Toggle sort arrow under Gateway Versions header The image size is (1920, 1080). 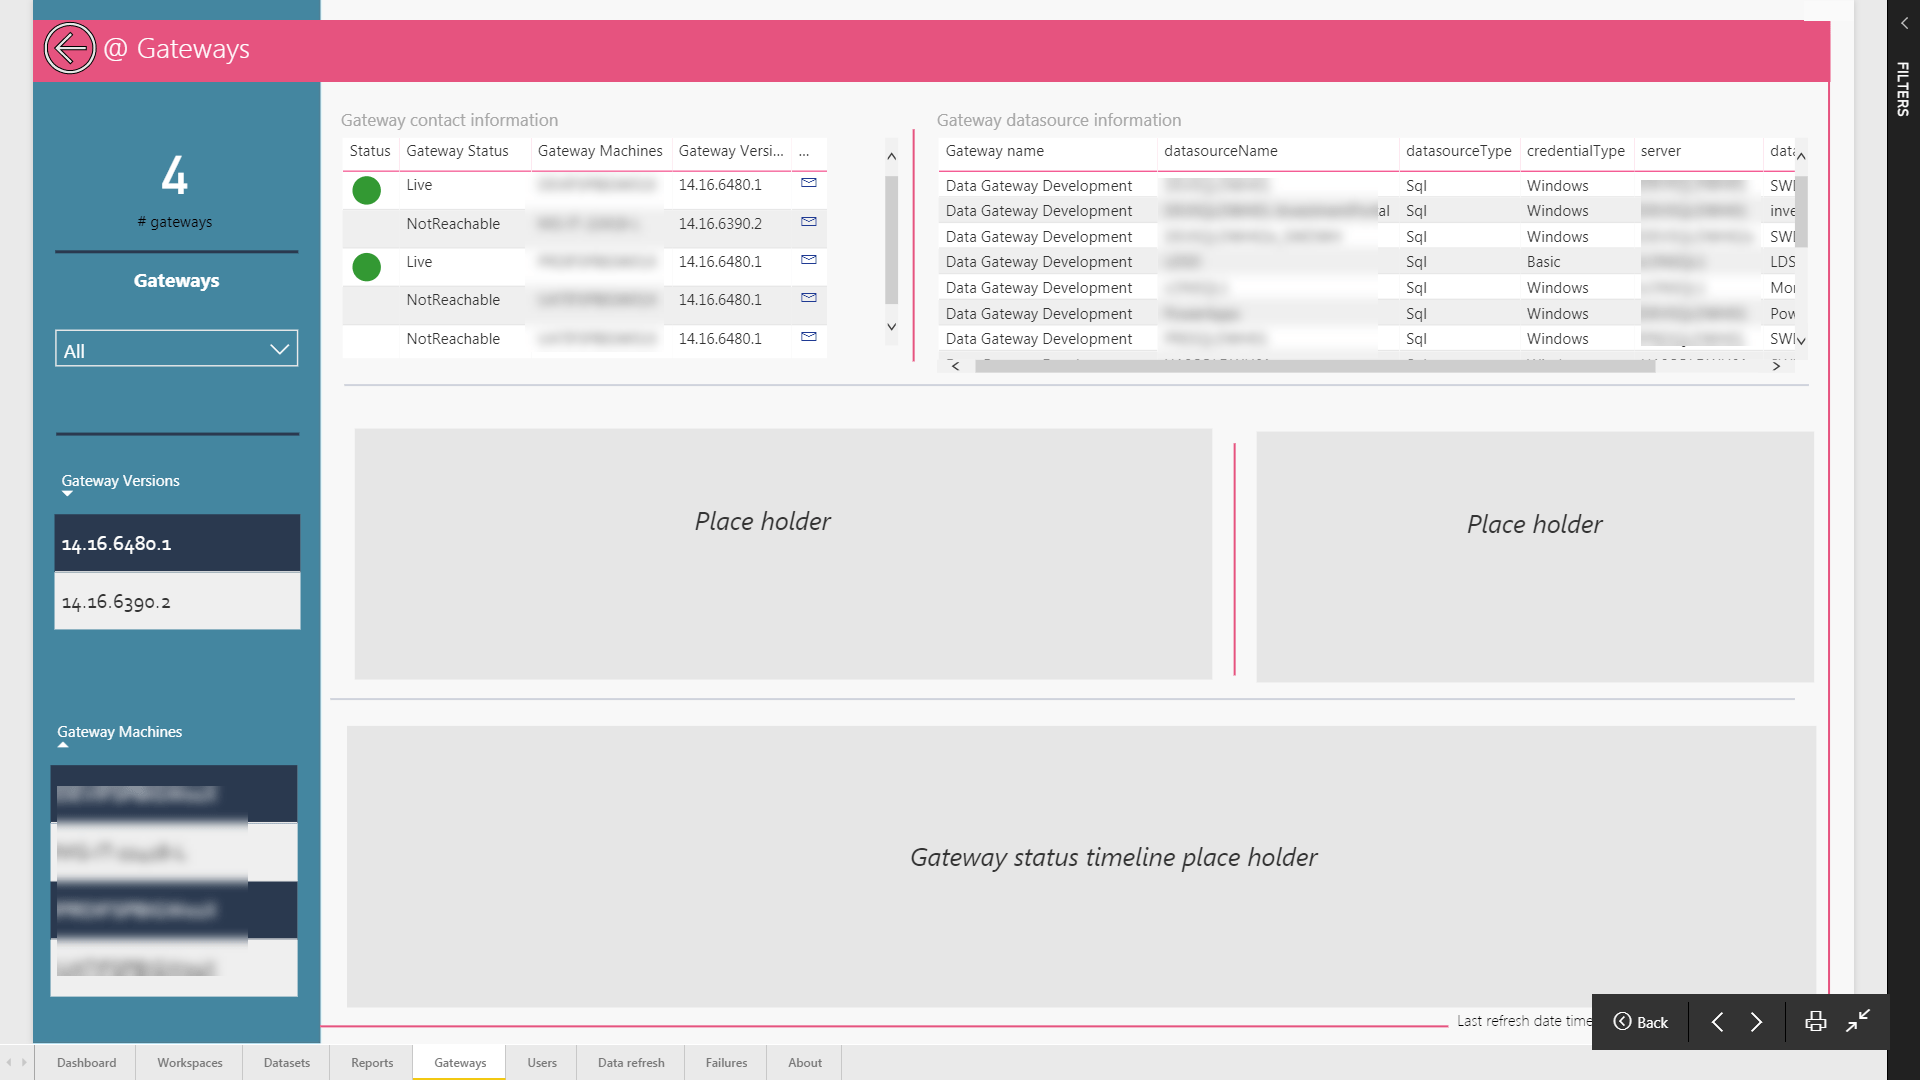[67, 494]
